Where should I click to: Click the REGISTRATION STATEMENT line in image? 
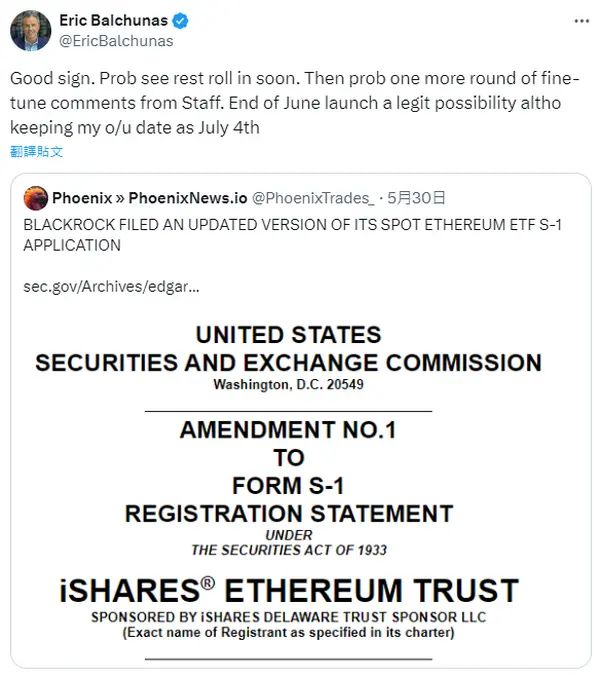point(289,513)
